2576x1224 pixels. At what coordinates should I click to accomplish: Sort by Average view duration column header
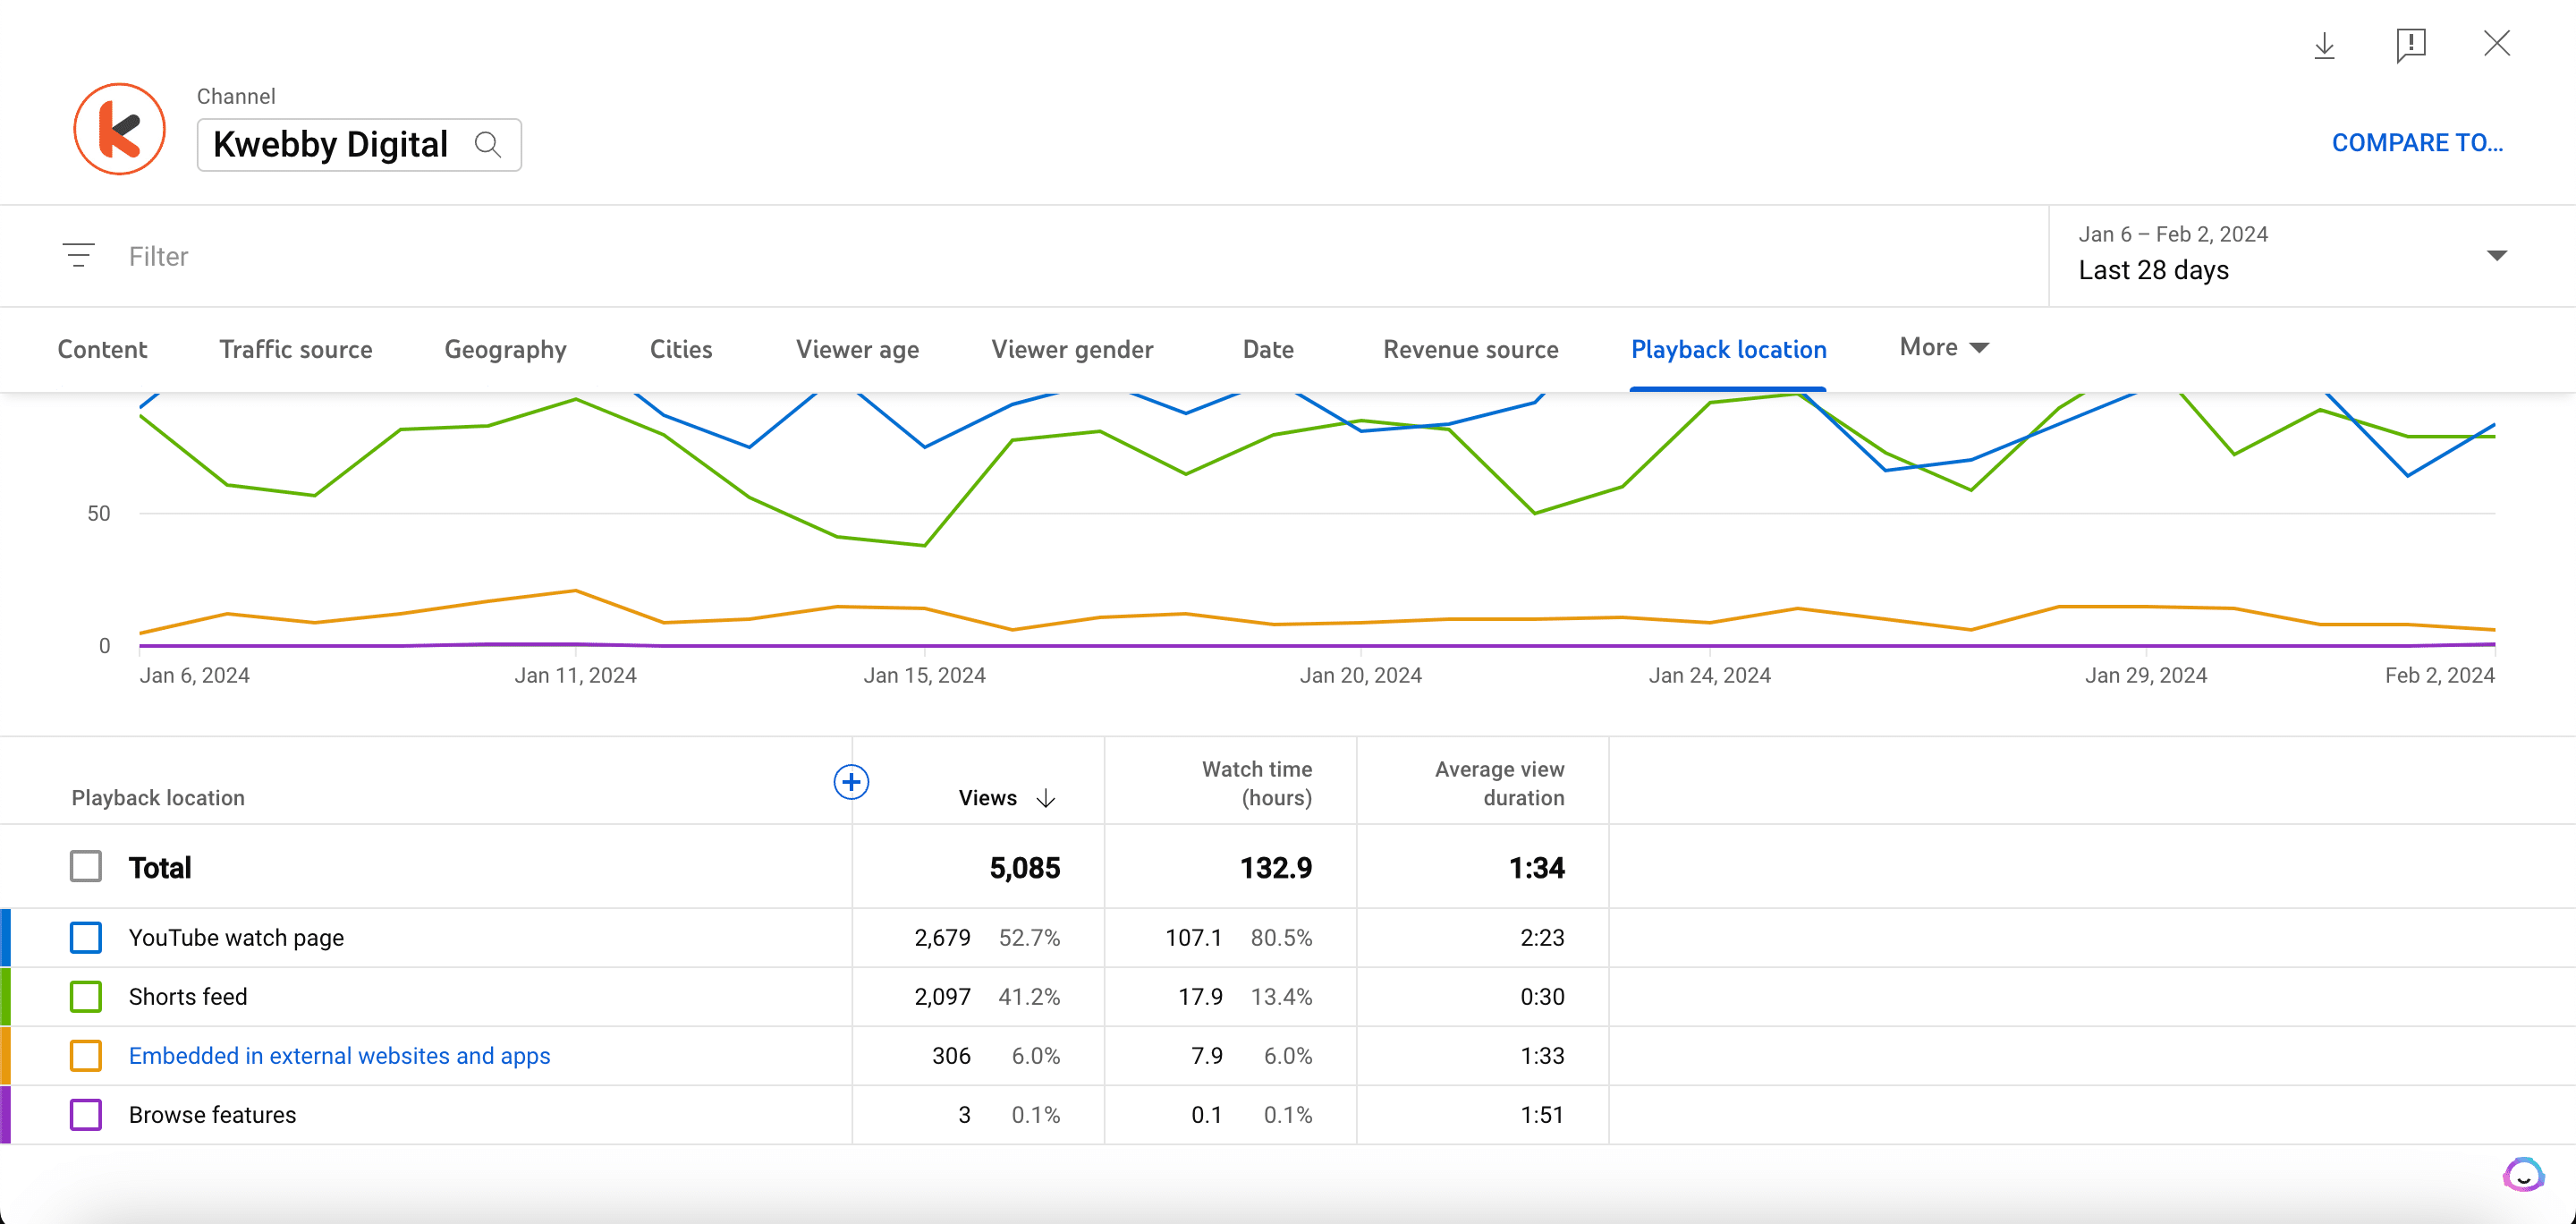point(1499,783)
